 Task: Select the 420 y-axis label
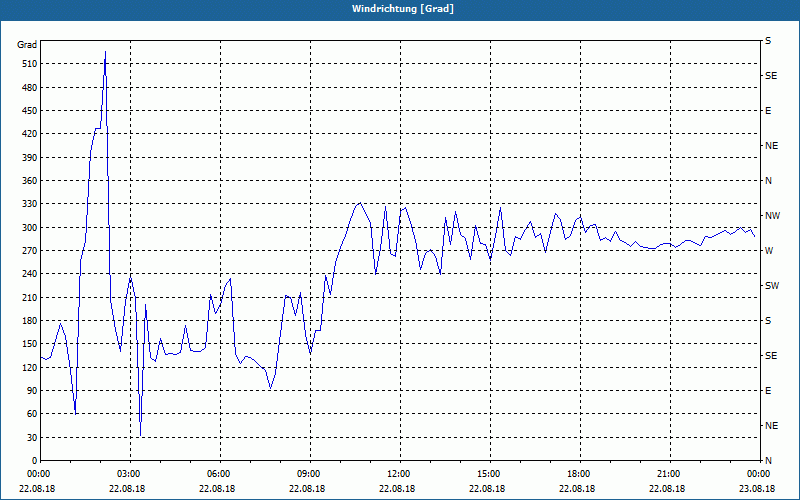point(30,134)
